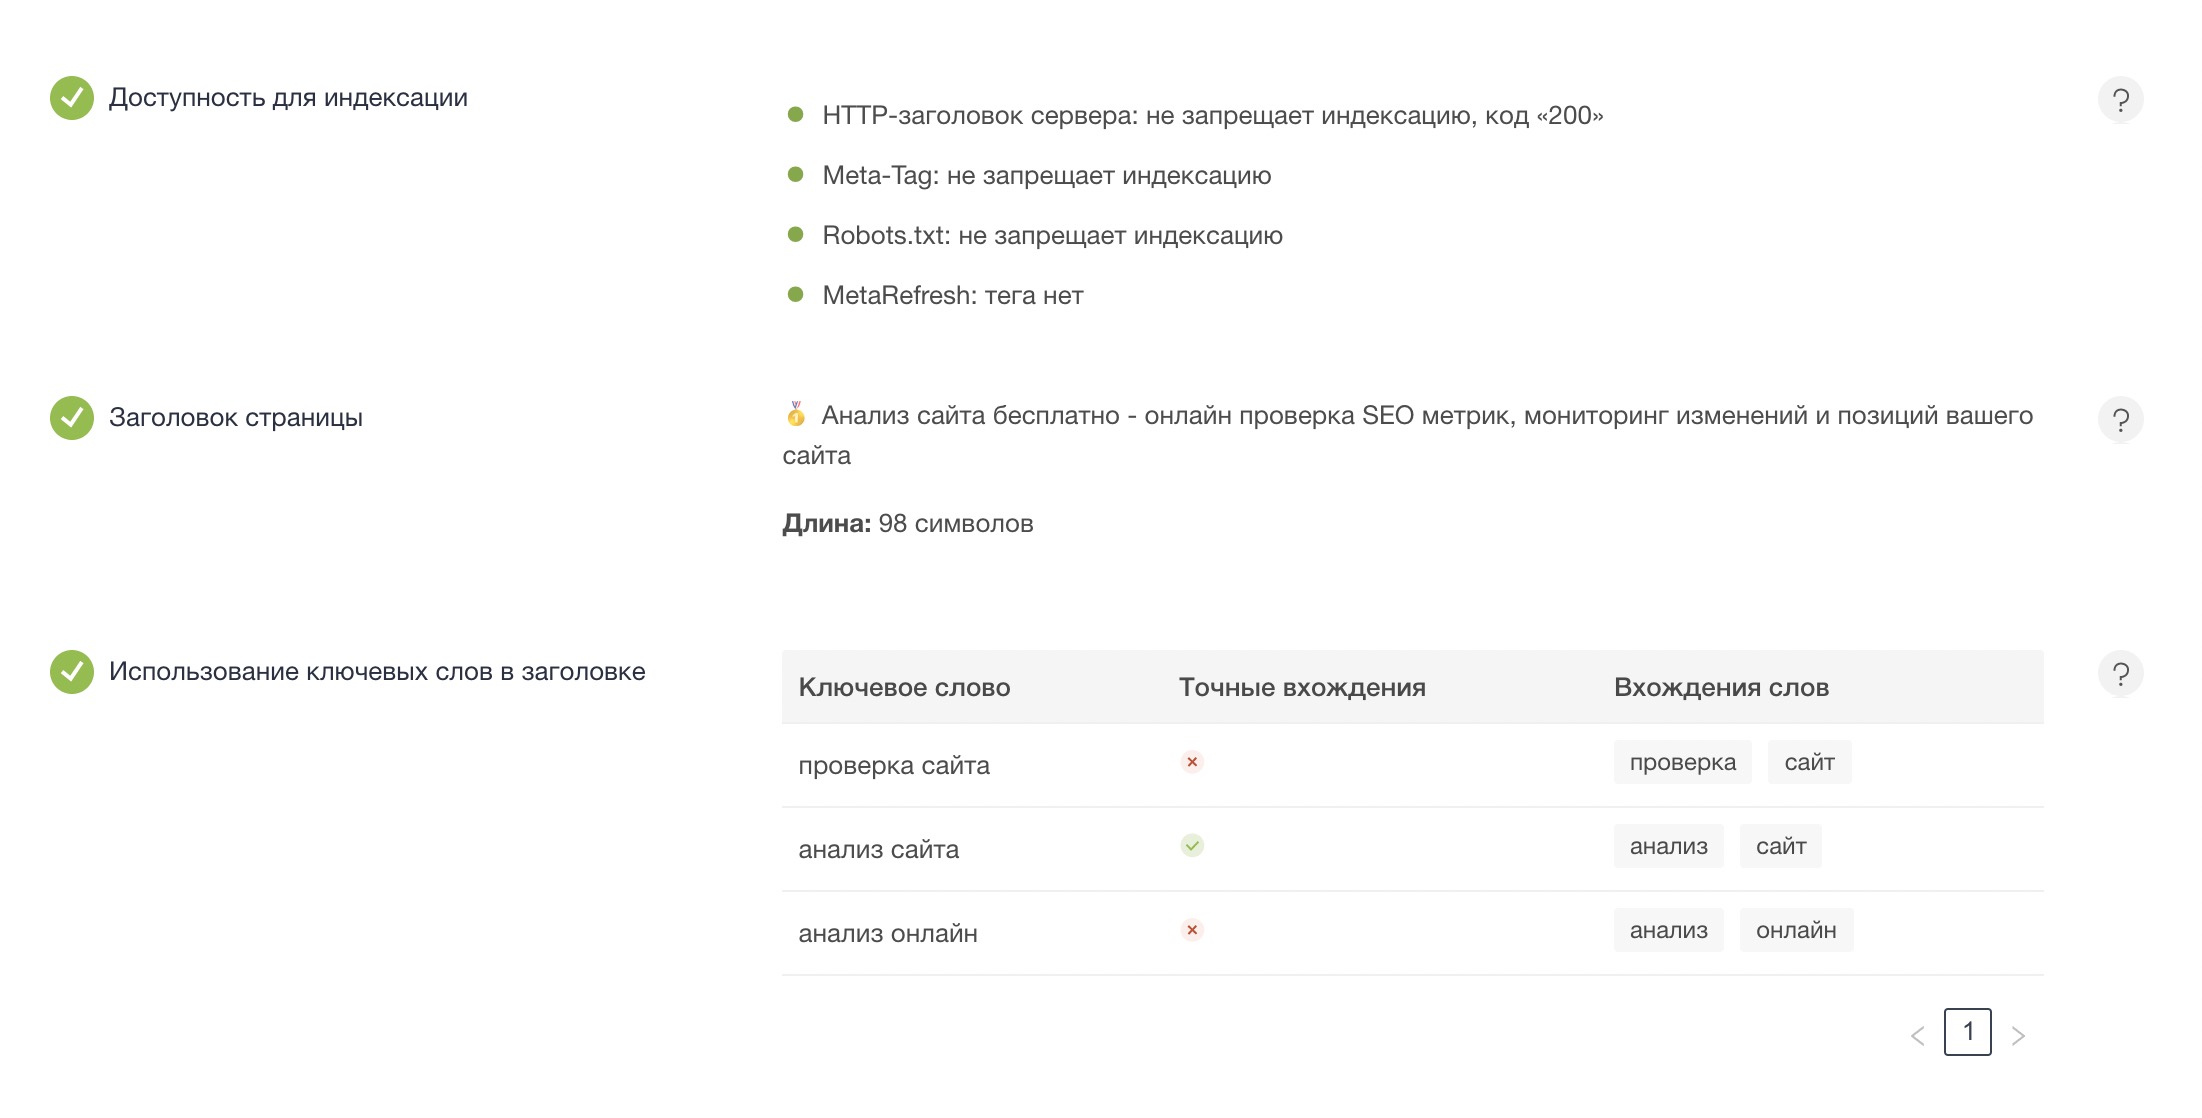Open the help icon for Доступность для индексации
The height and width of the screenshot is (1118, 2202).
click(x=2121, y=98)
